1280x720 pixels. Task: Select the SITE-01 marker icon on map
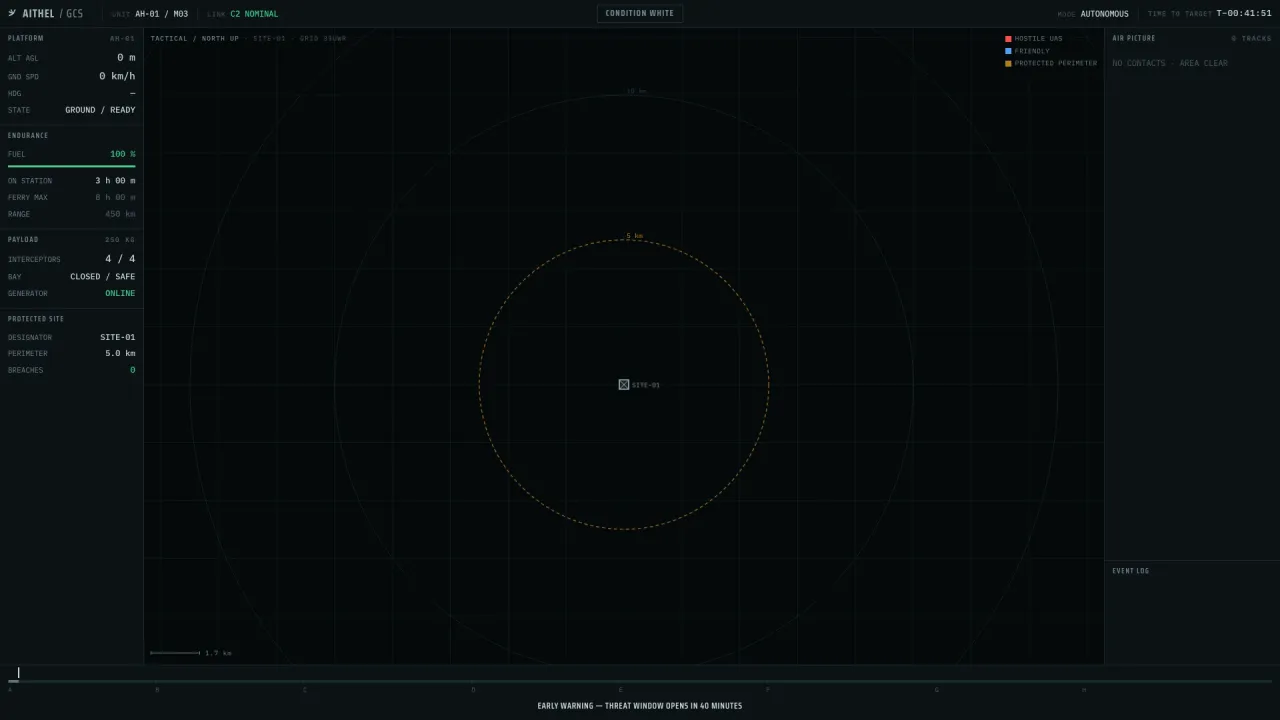624,384
